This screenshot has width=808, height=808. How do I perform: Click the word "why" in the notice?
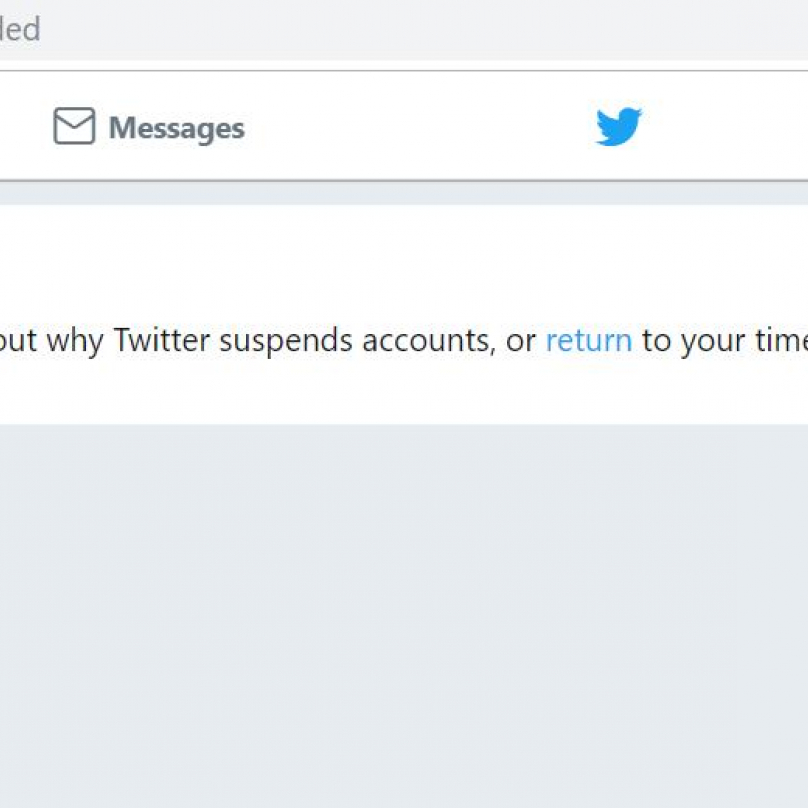74,340
